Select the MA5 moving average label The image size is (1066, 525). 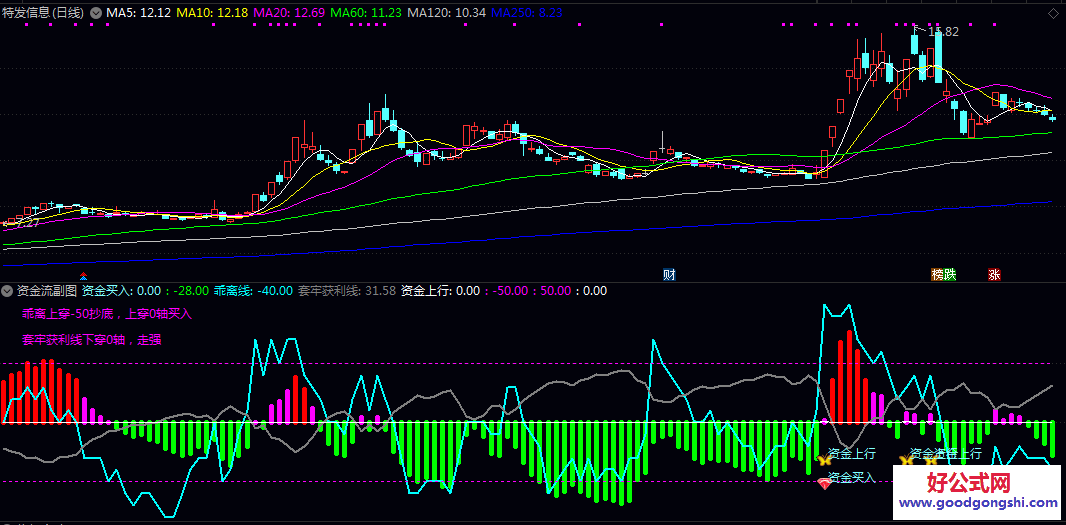[139, 12]
